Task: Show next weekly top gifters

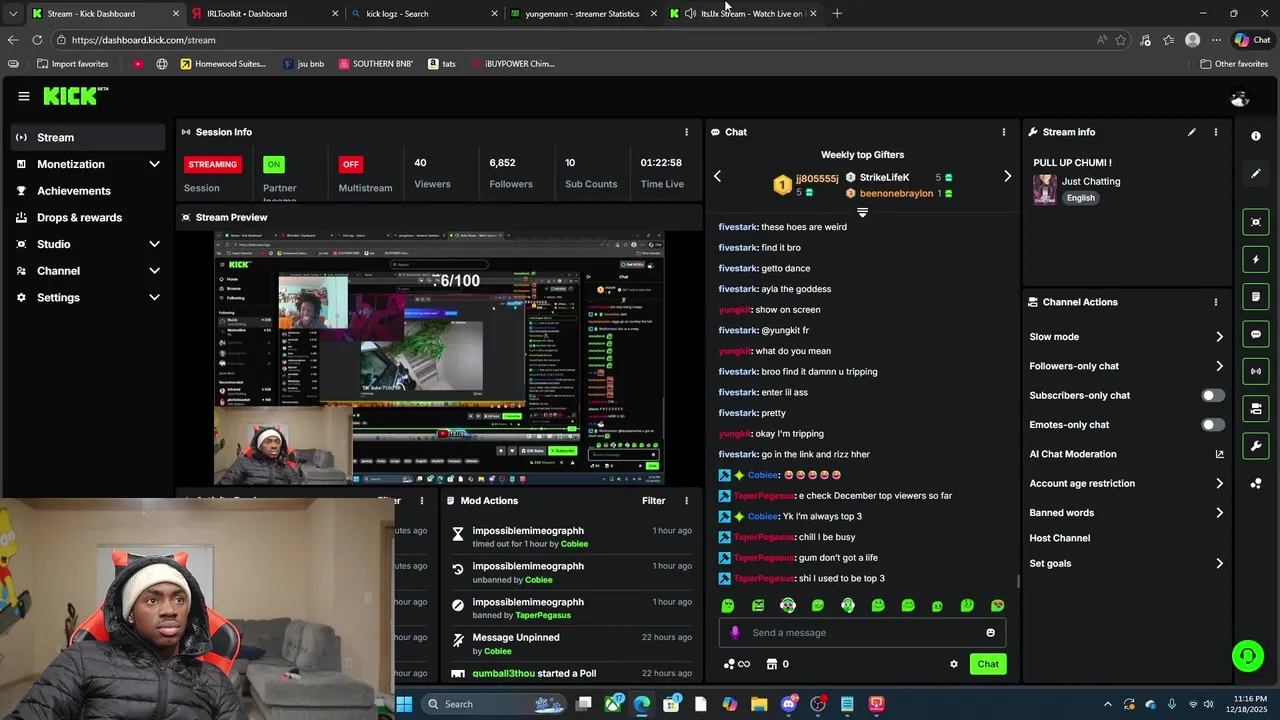Action: 1007,176
